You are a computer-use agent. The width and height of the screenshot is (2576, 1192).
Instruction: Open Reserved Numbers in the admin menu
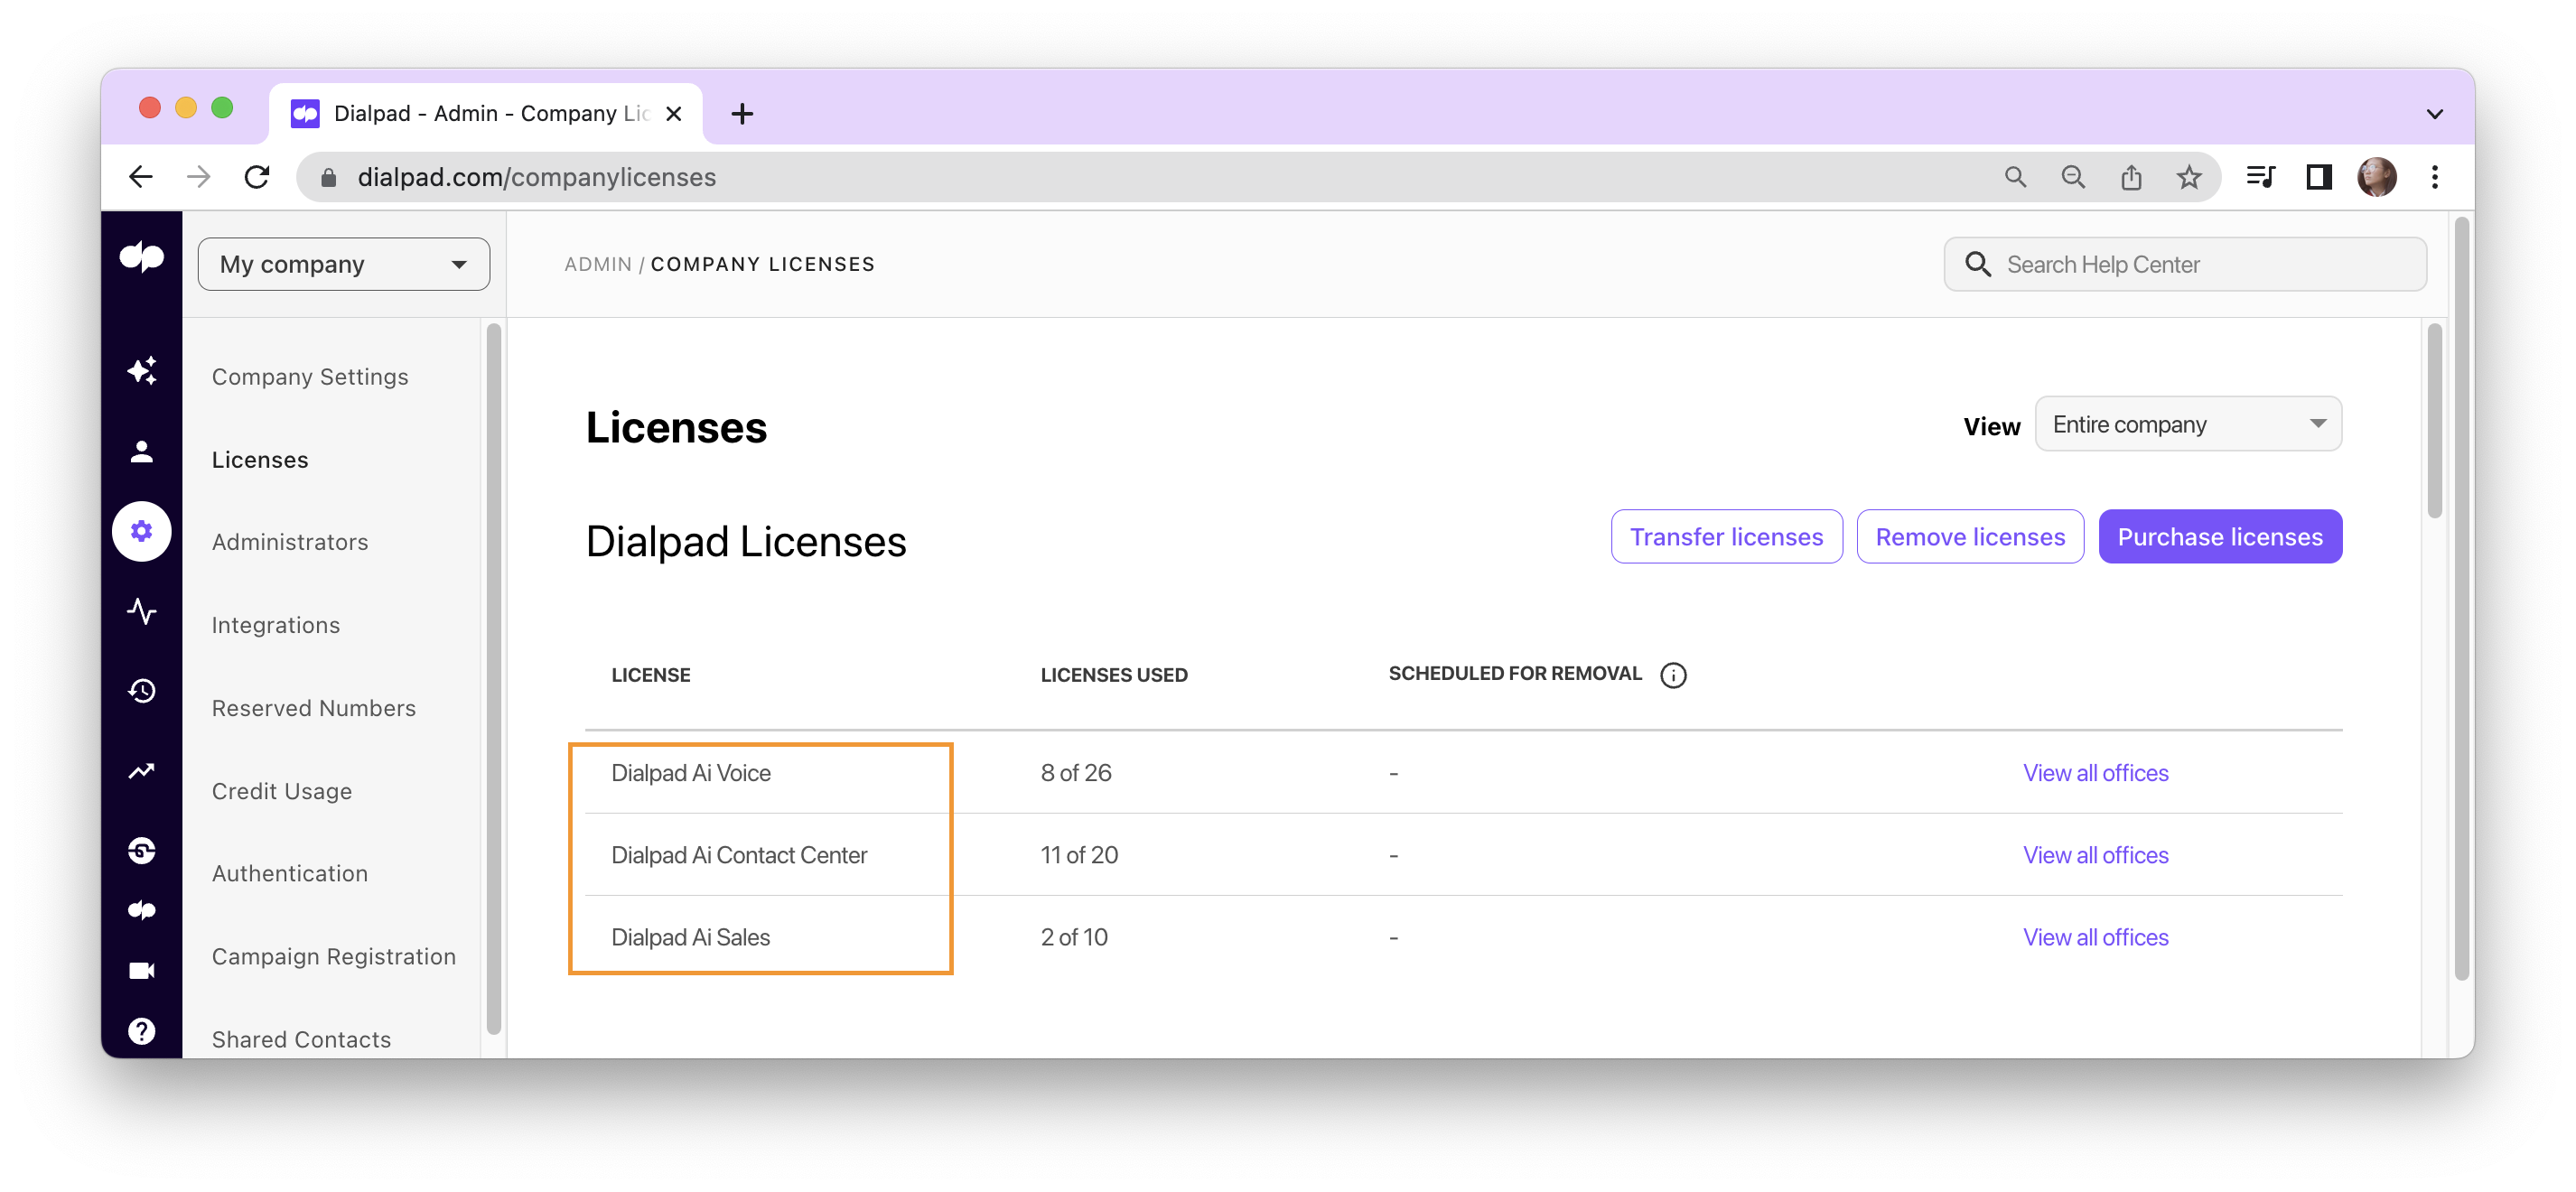tap(314, 708)
